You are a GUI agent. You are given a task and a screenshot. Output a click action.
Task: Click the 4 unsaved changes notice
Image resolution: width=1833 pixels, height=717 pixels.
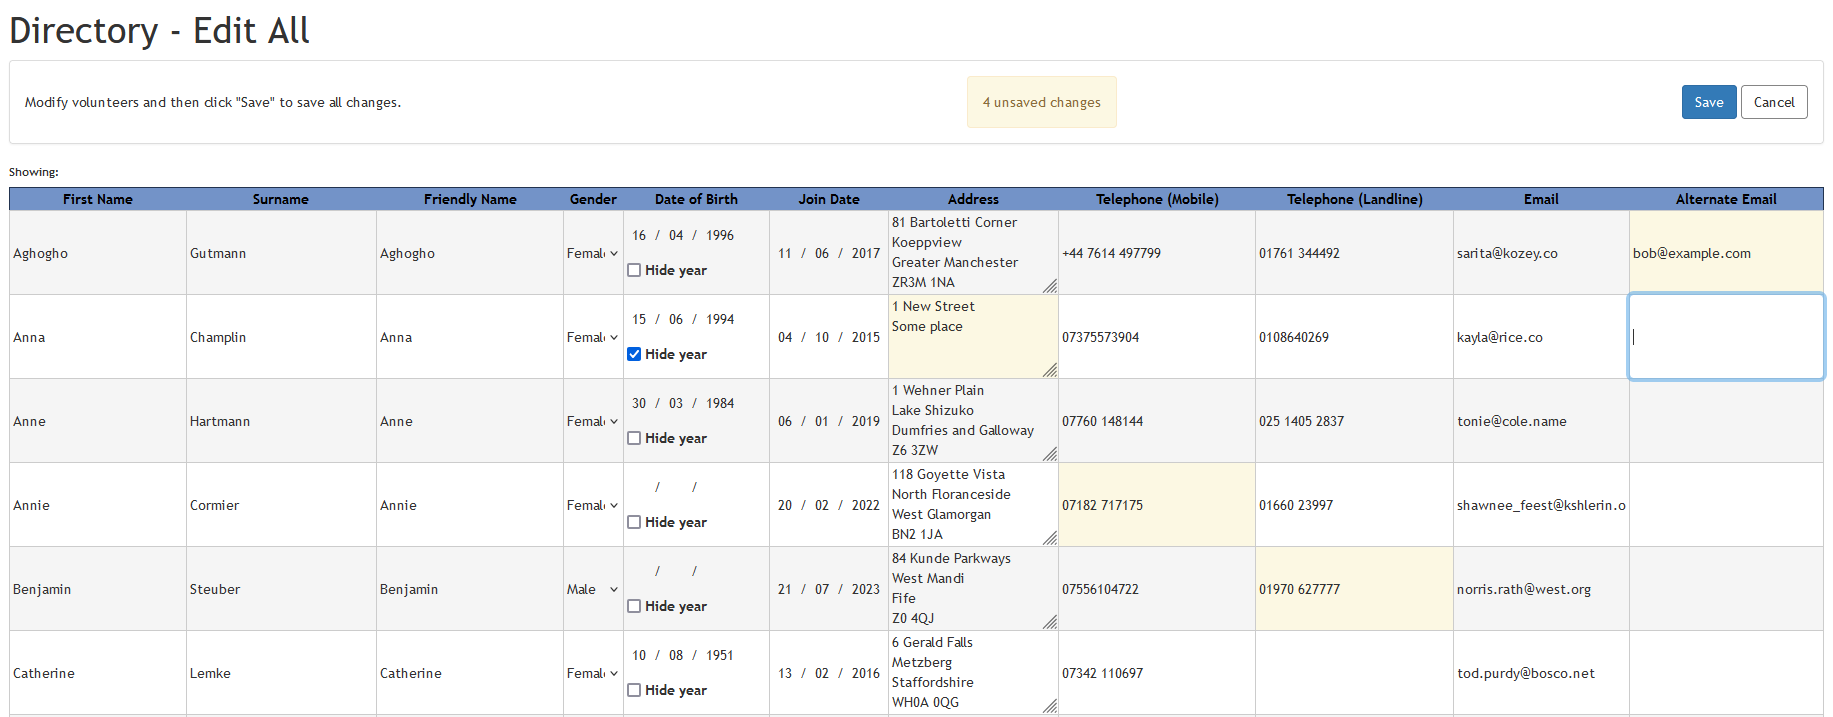click(1041, 102)
